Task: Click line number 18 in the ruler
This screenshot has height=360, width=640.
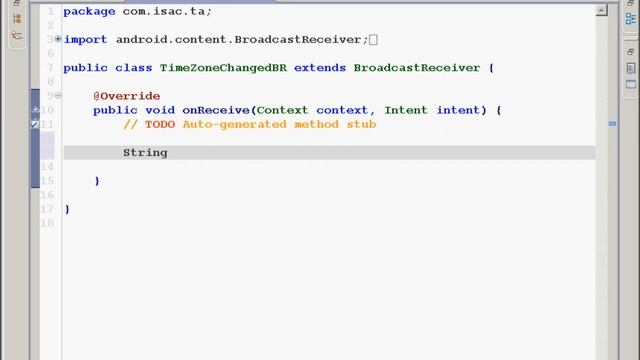Action: tap(47, 223)
